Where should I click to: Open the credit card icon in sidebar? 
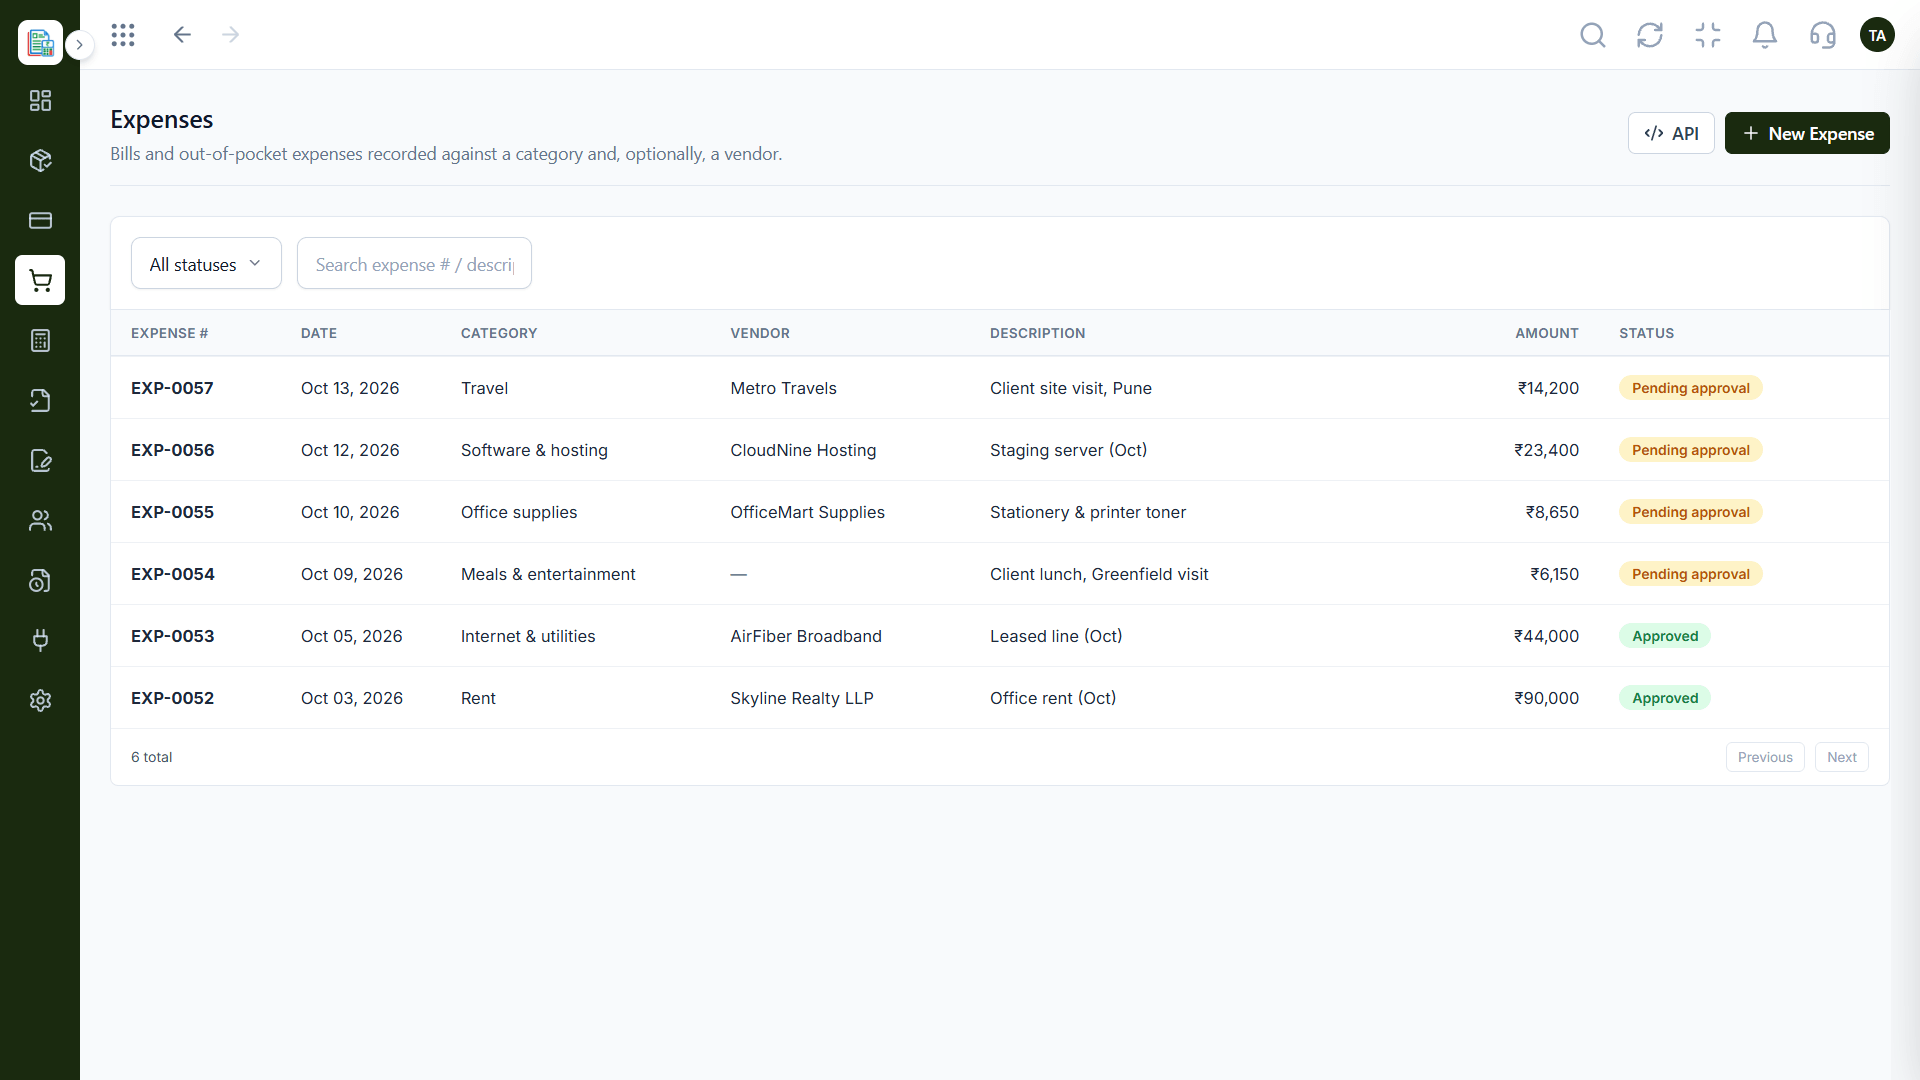[40, 221]
